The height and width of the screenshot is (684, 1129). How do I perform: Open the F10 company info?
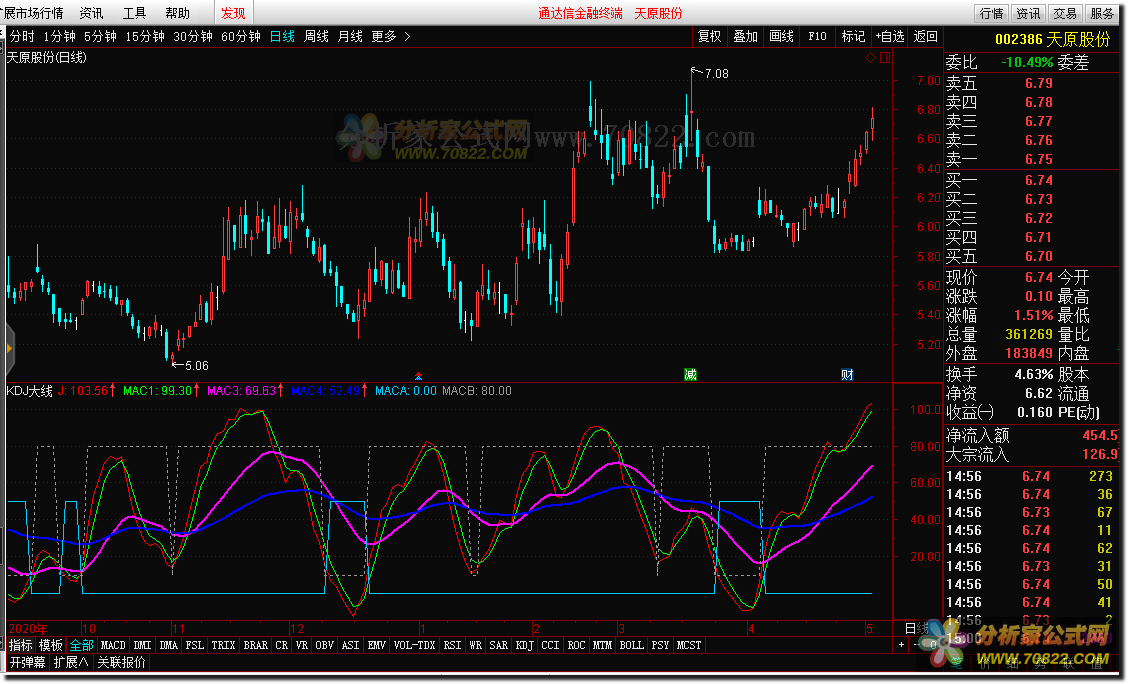pos(817,36)
